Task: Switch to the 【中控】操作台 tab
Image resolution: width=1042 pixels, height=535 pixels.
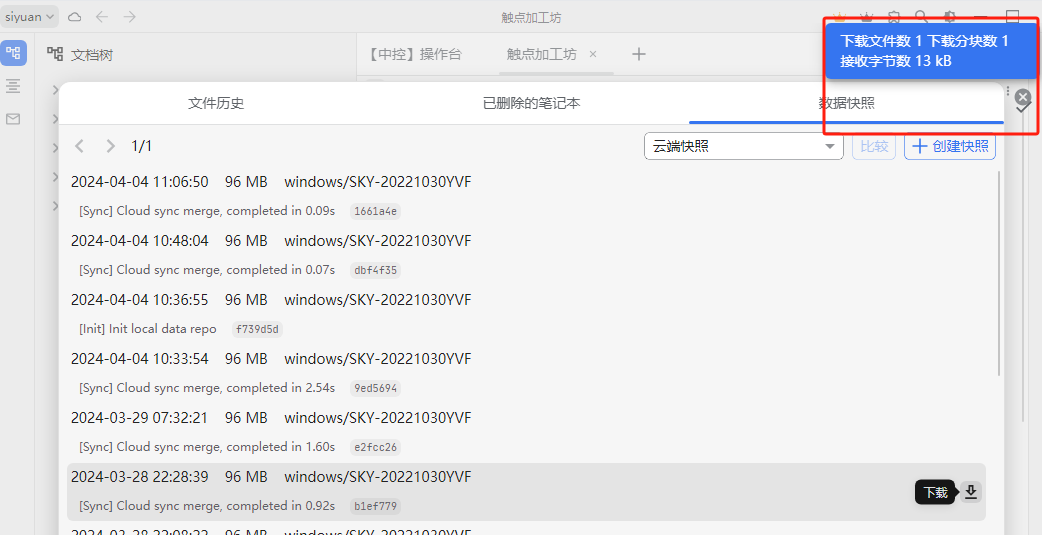Action: tap(415, 54)
